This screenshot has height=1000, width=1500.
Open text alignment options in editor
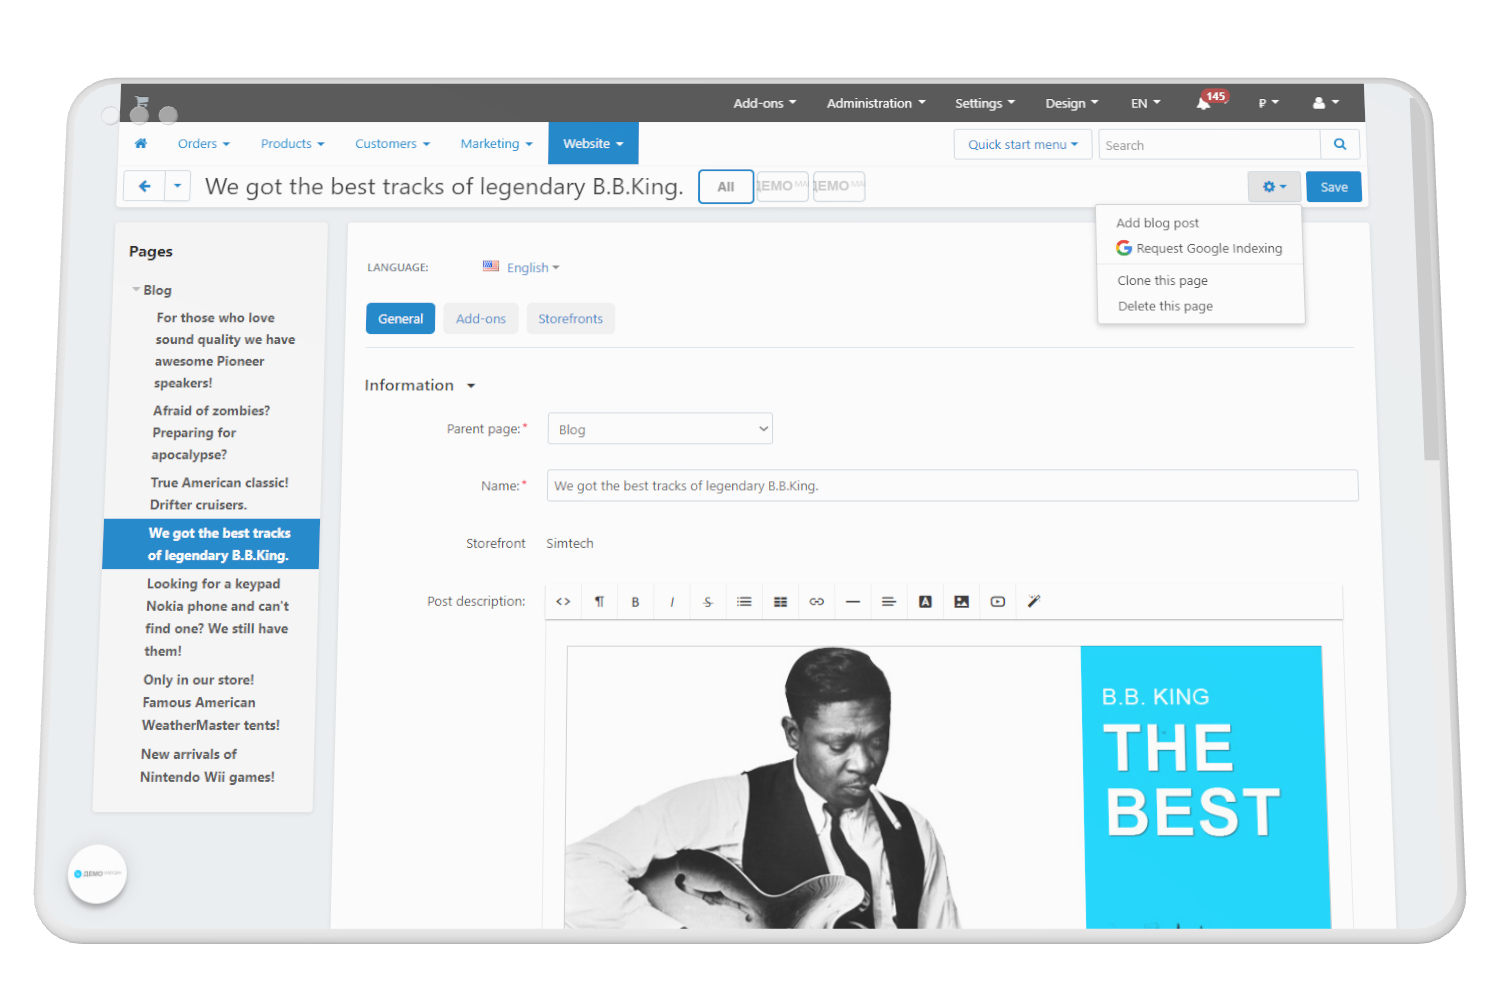coord(889,602)
